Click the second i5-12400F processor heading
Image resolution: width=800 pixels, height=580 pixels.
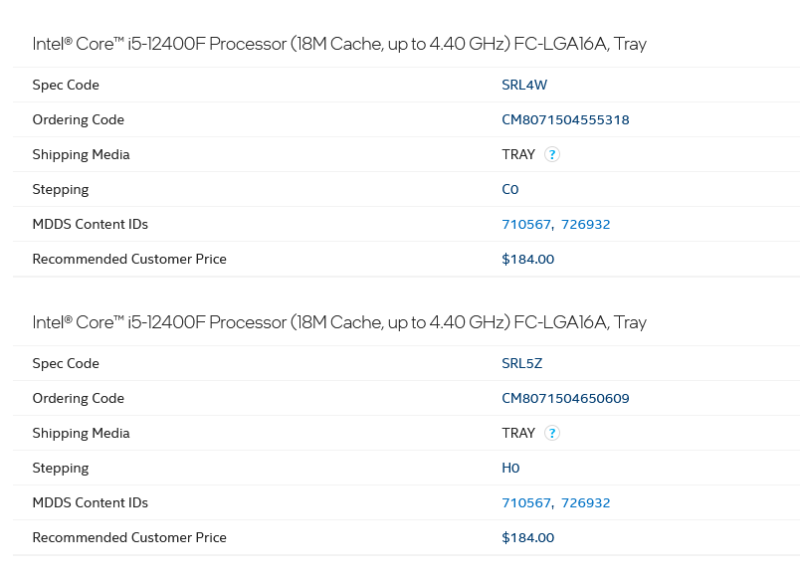point(339,322)
